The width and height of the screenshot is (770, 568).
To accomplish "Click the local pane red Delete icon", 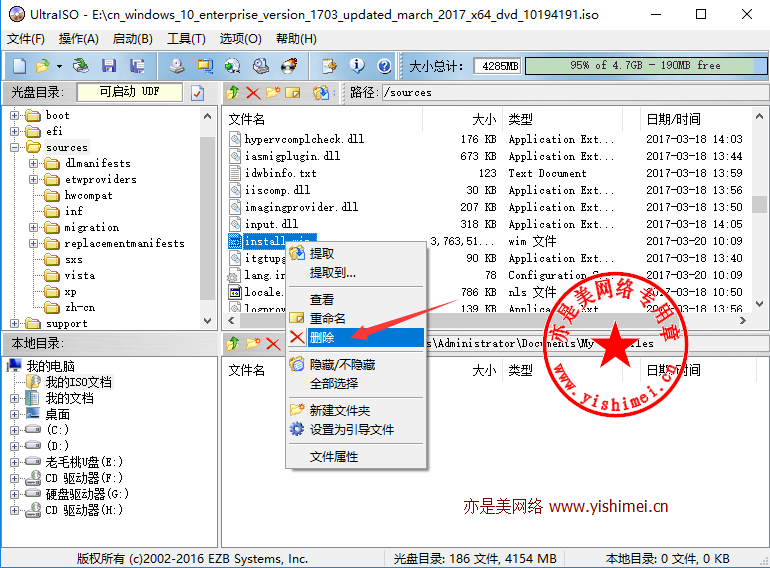I will pyautogui.click(x=273, y=344).
